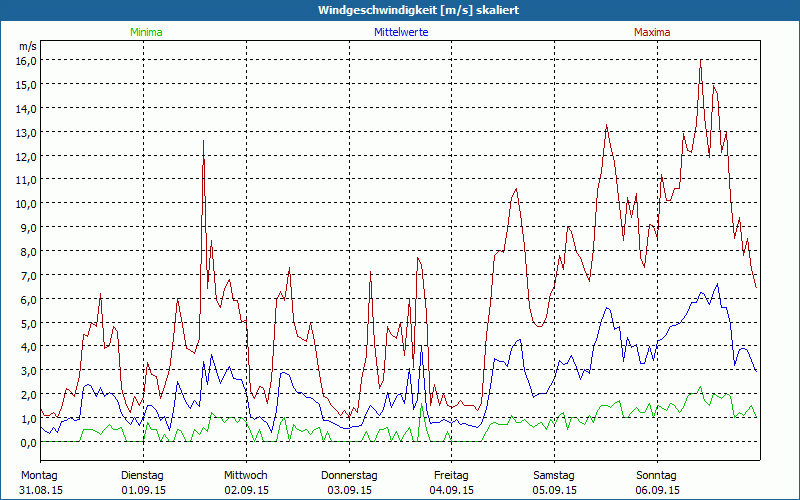Click the 8,0 y-axis value
Viewport: 800px width, 500px height.
[x=28, y=252]
